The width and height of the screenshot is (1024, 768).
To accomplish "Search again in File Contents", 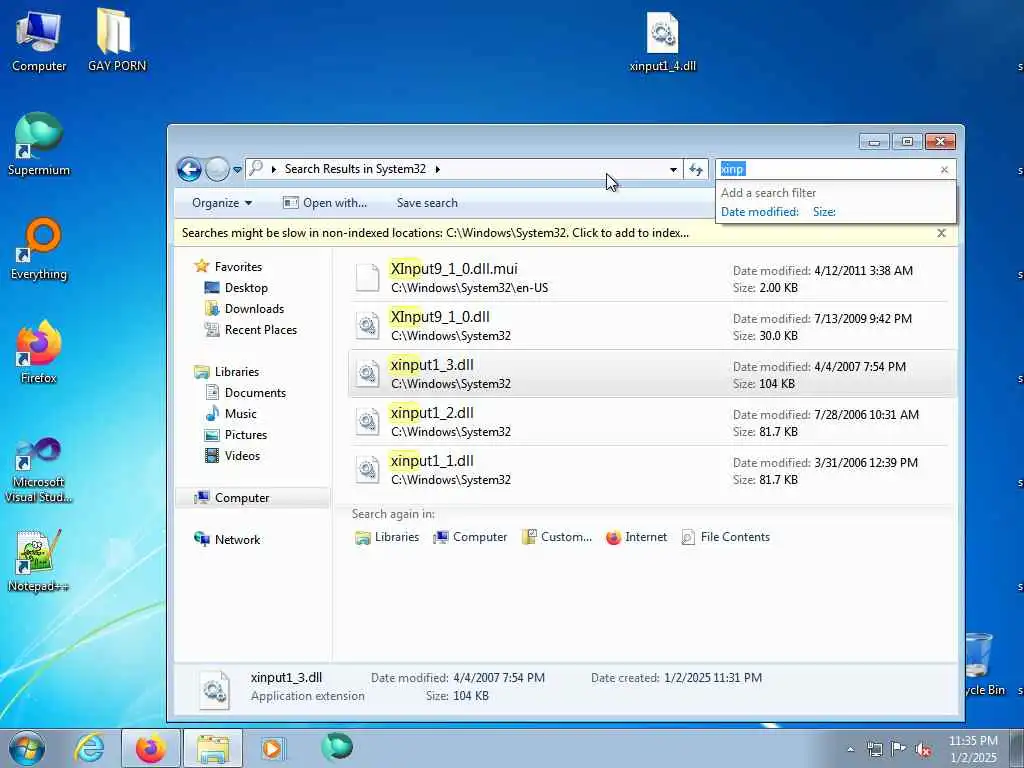I will (726, 537).
